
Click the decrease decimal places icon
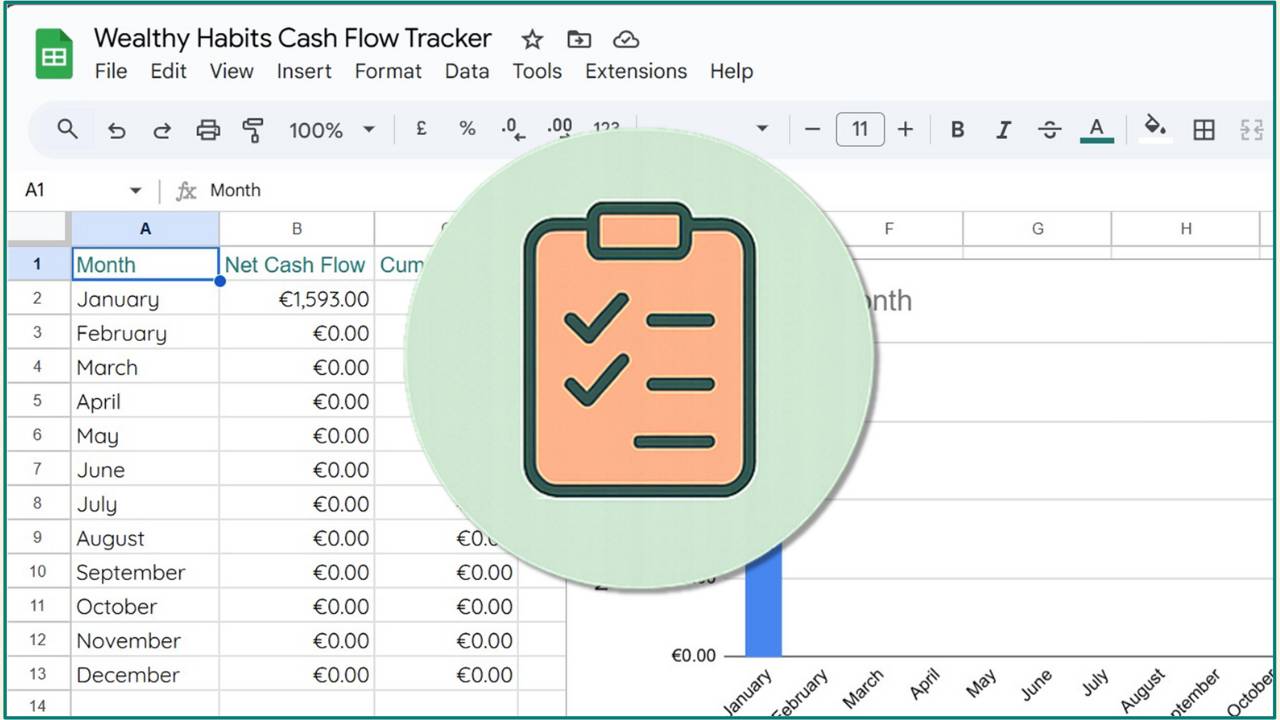tap(512, 130)
